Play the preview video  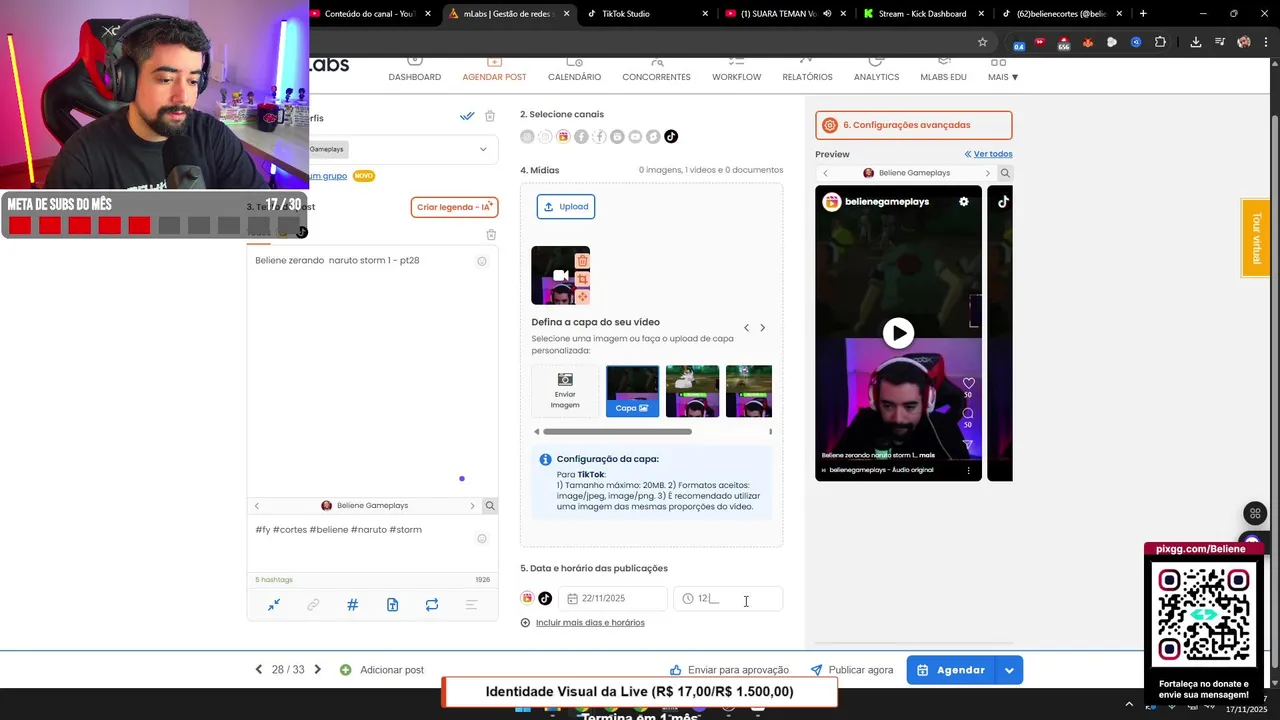(898, 333)
